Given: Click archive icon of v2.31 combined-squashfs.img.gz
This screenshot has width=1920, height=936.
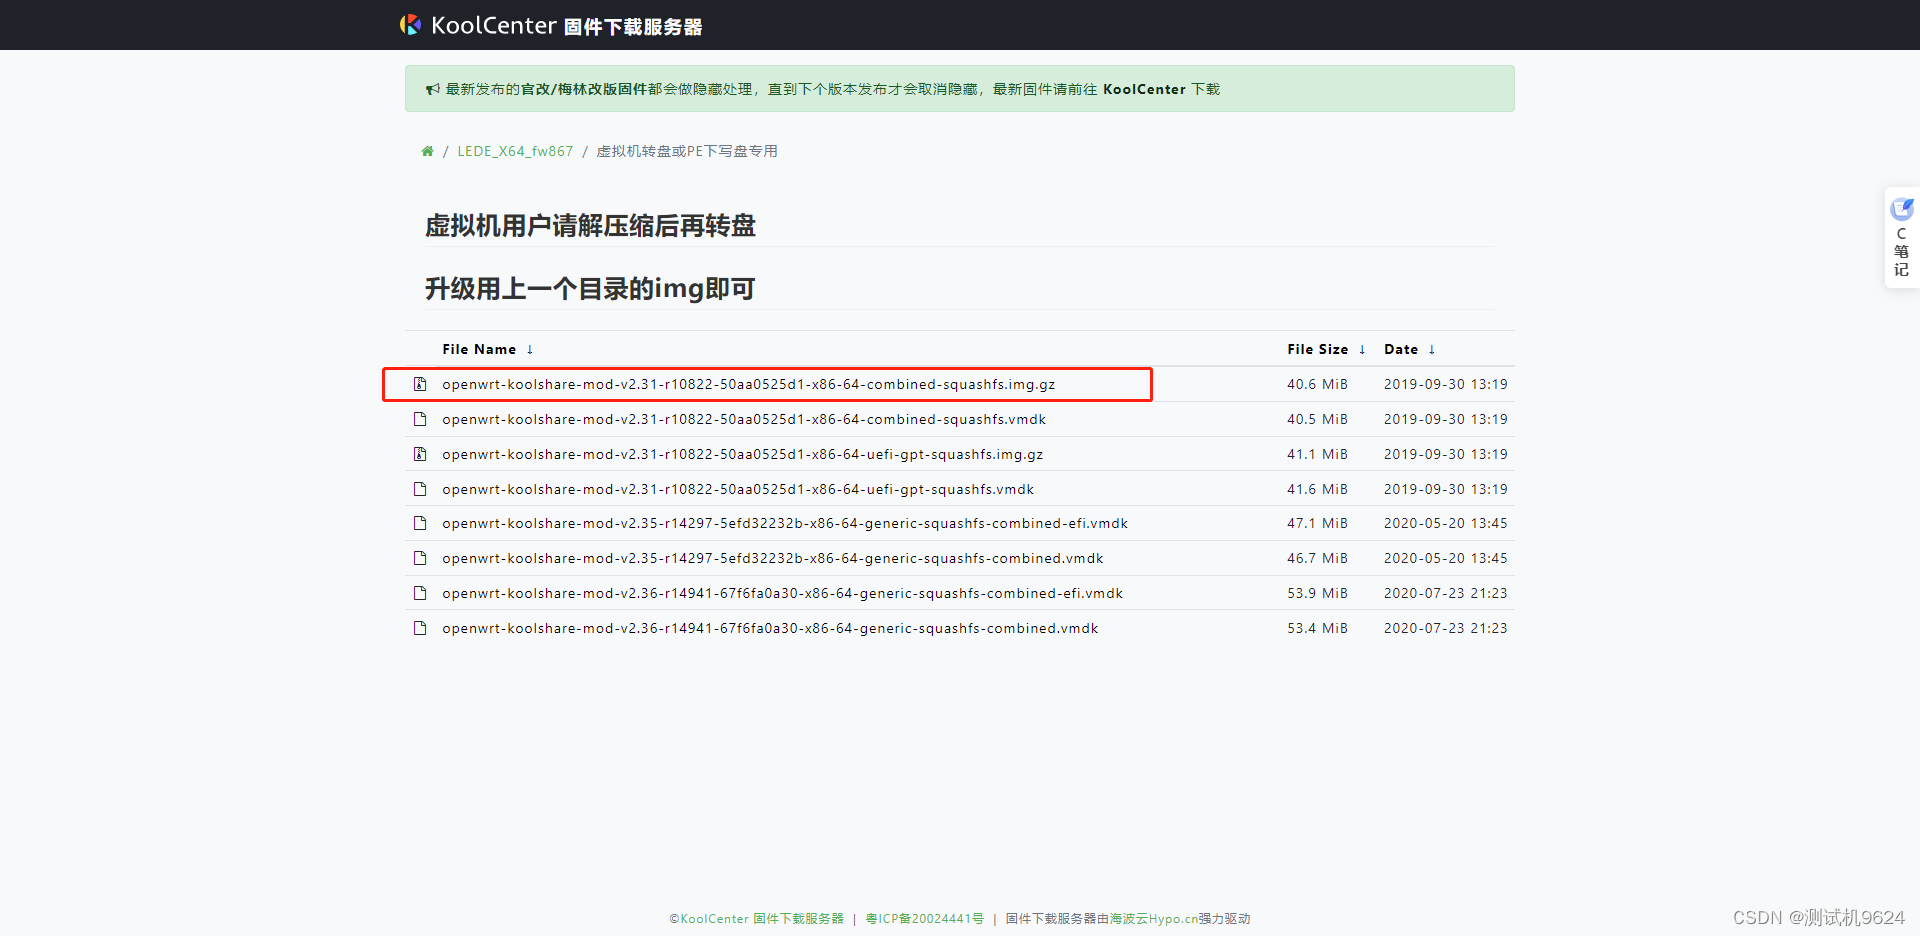Looking at the screenshot, I should pyautogui.click(x=420, y=384).
